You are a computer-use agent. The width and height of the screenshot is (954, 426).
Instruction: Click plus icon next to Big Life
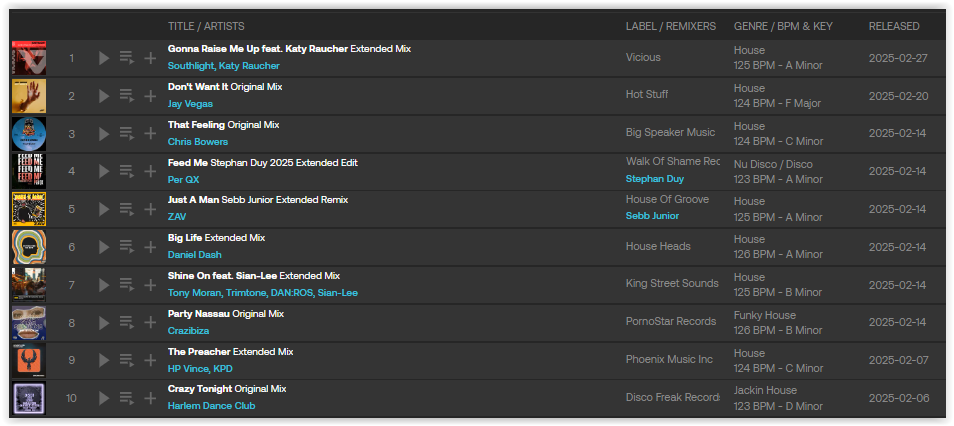point(150,246)
